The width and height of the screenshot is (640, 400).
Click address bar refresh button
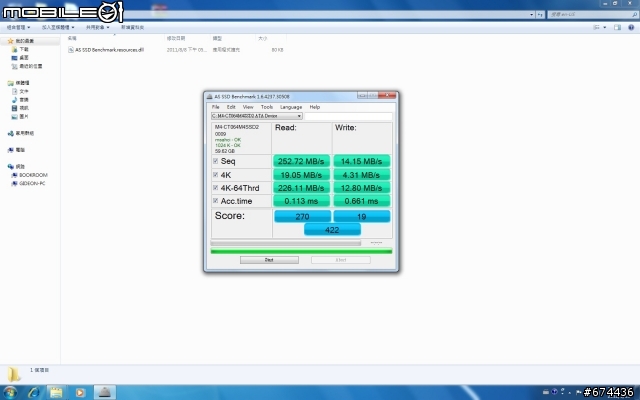pos(540,15)
